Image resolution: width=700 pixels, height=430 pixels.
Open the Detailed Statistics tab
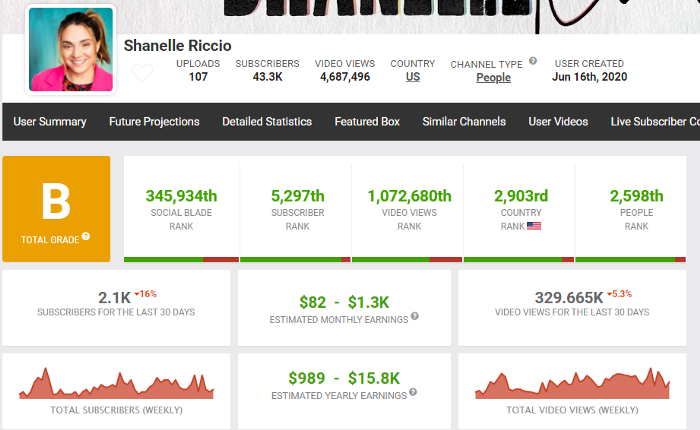pos(267,122)
